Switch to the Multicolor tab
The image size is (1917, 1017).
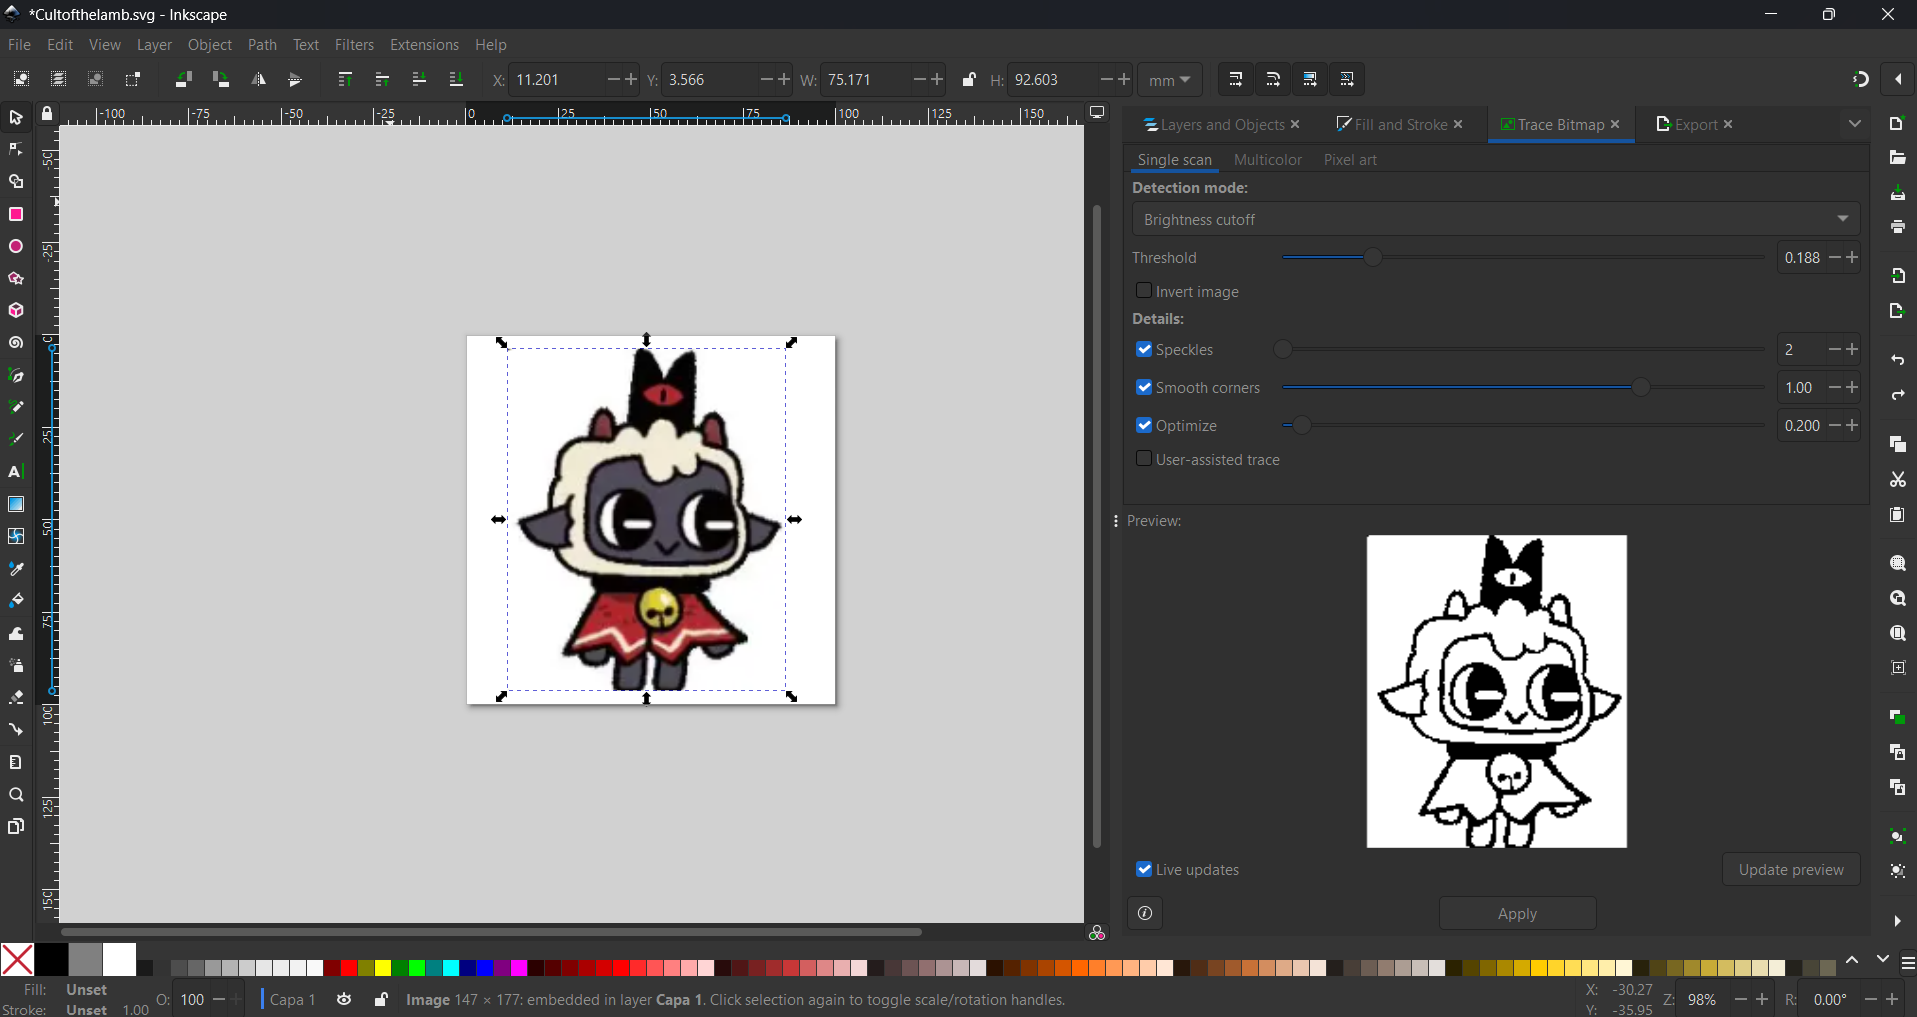point(1267,160)
